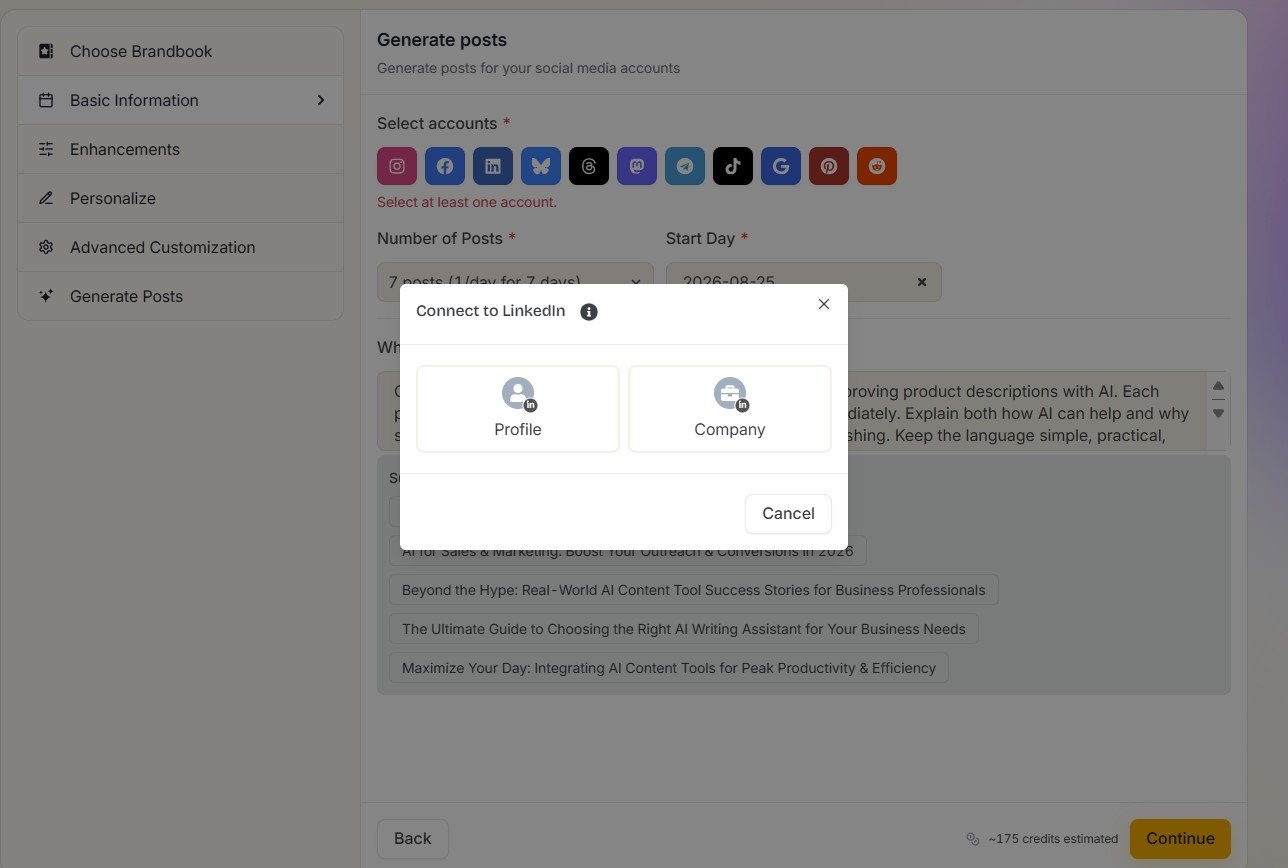Click the scroll up arrow of the topic textarea
The height and width of the screenshot is (868, 1288).
tap(1218, 386)
